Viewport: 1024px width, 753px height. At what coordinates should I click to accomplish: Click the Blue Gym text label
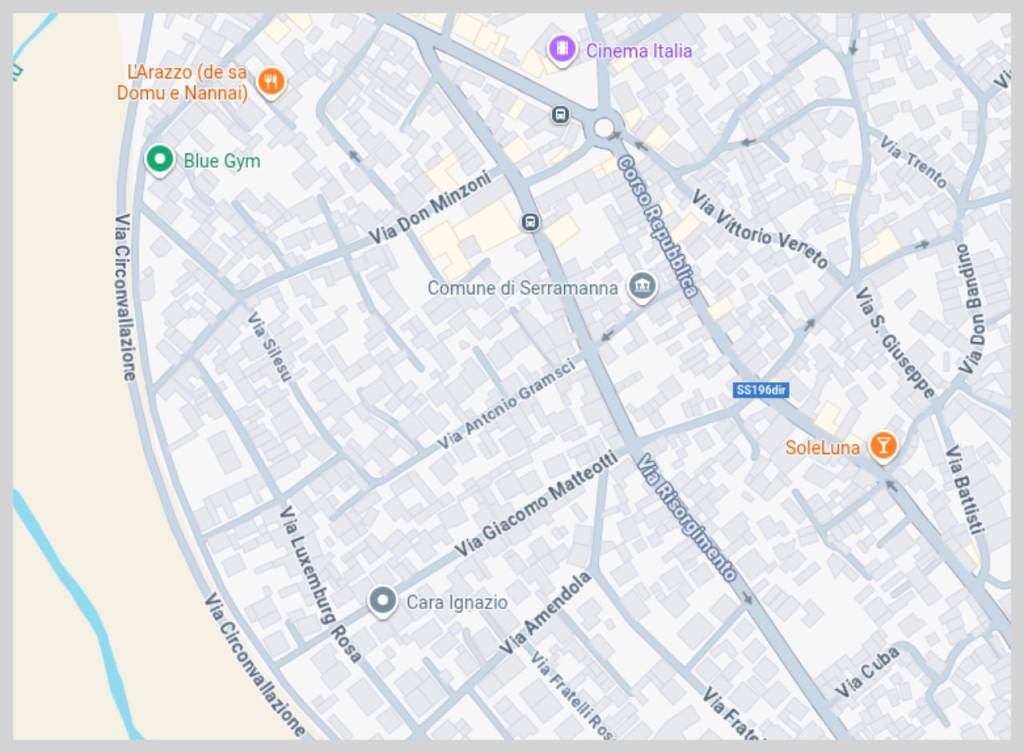221,161
